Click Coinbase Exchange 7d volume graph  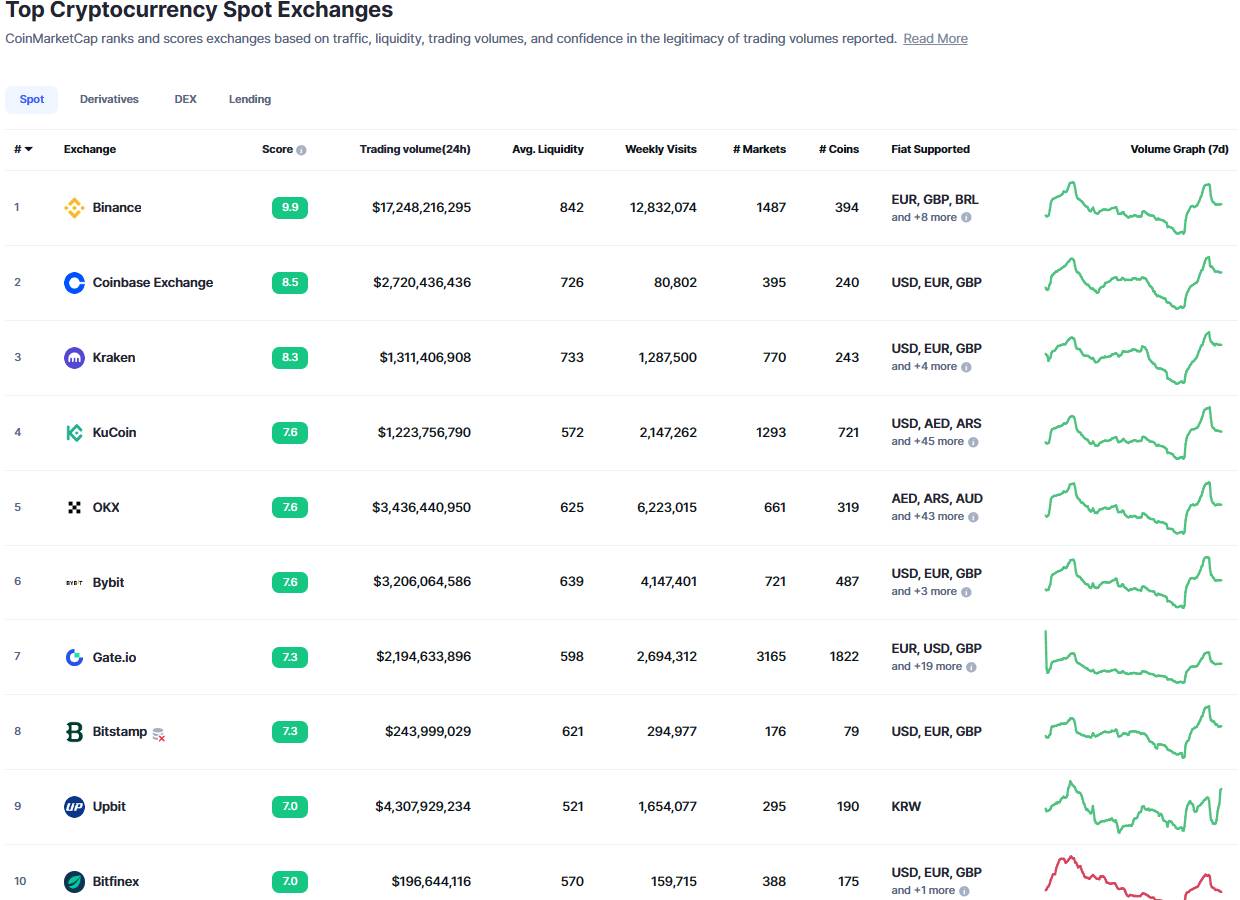[1134, 283]
